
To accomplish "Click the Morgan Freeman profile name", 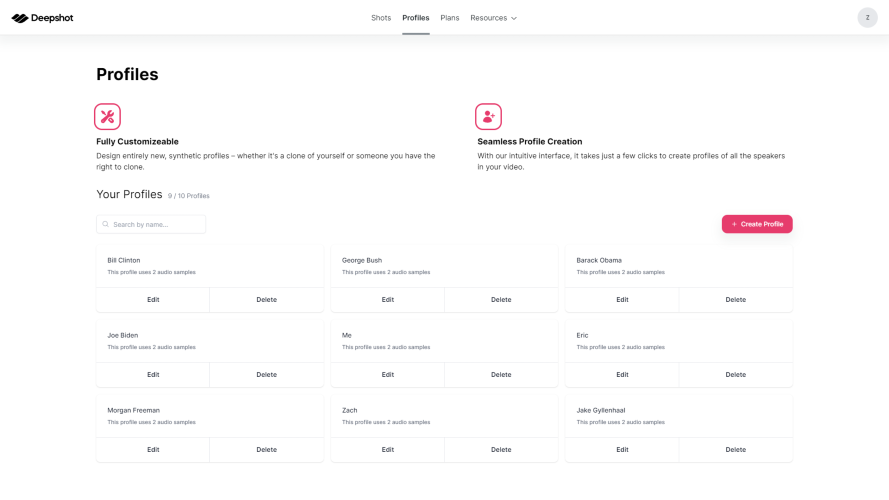I will click(133, 410).
